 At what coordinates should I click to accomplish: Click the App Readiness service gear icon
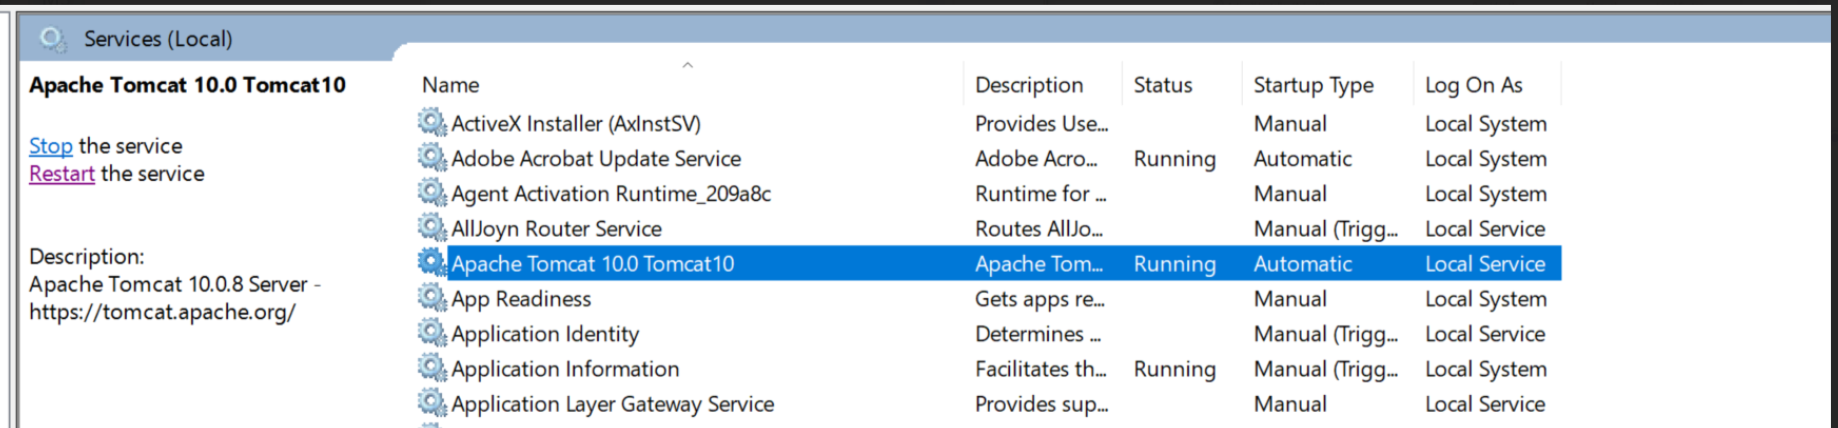(x=432, y=298)
